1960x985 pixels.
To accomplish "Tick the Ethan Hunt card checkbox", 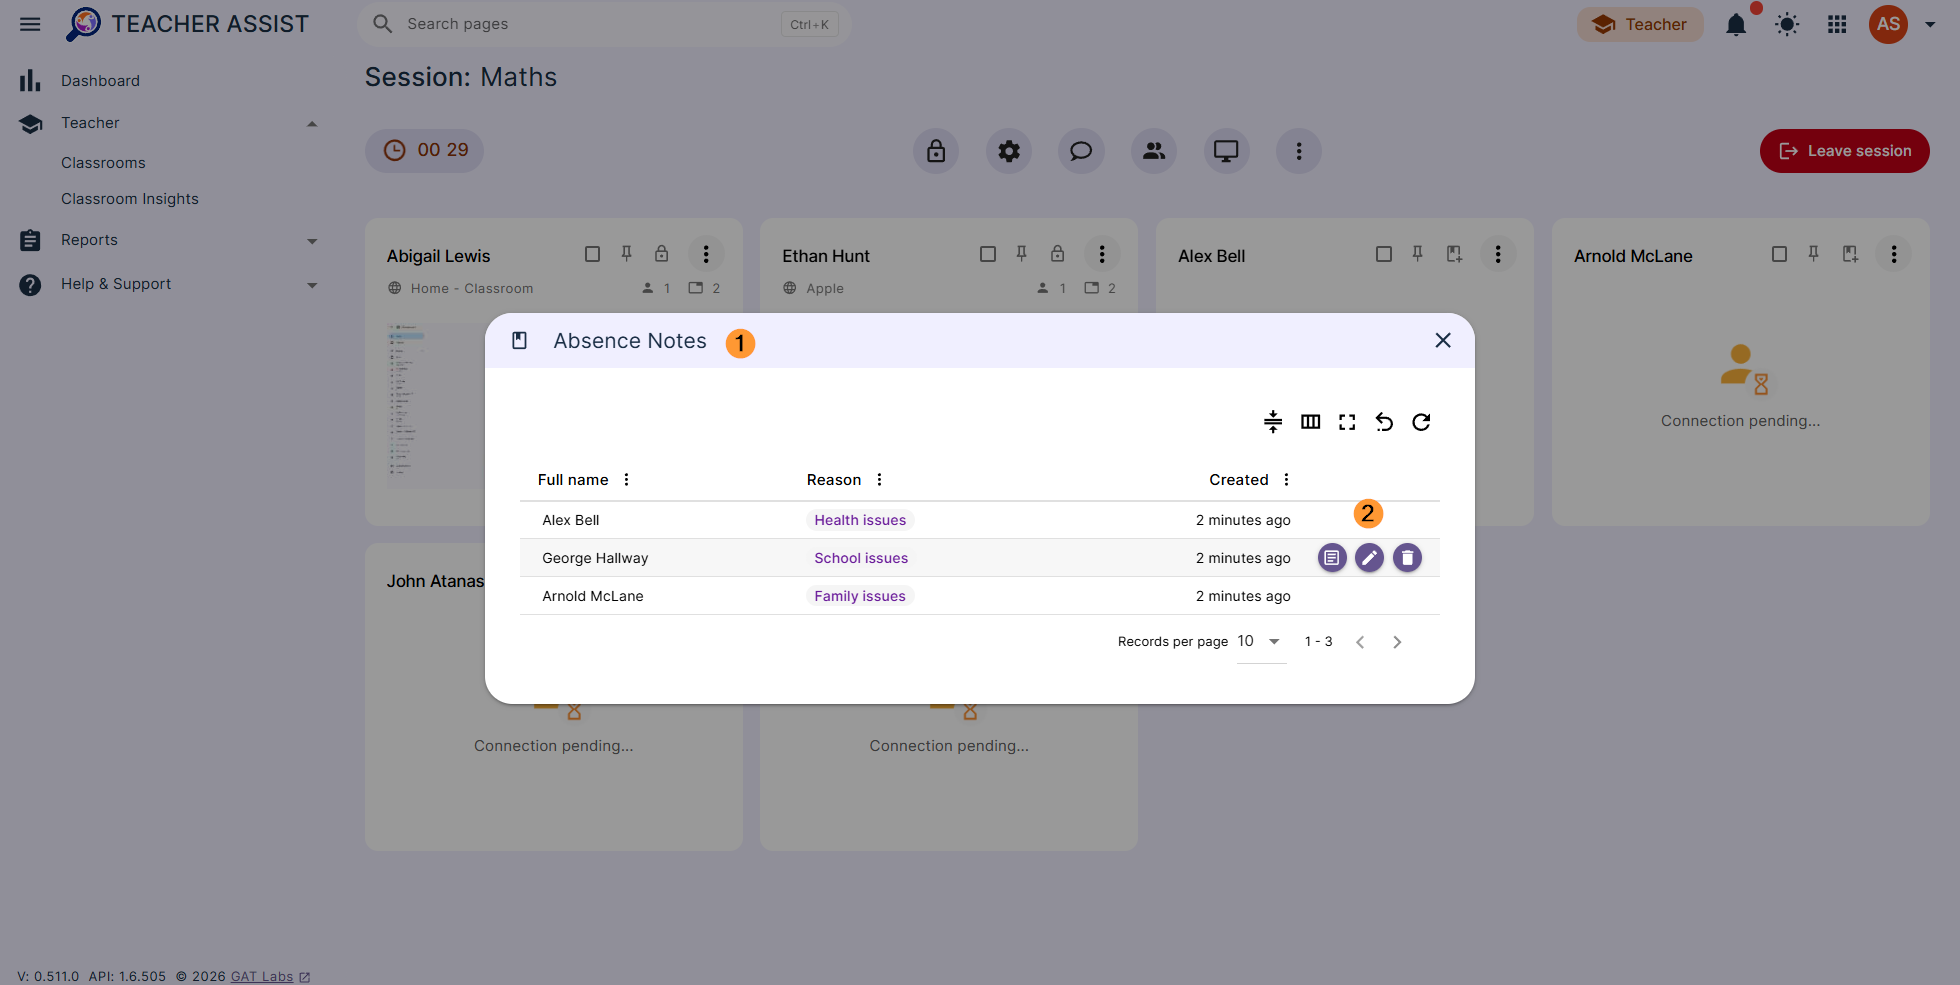I will point(988,254).
